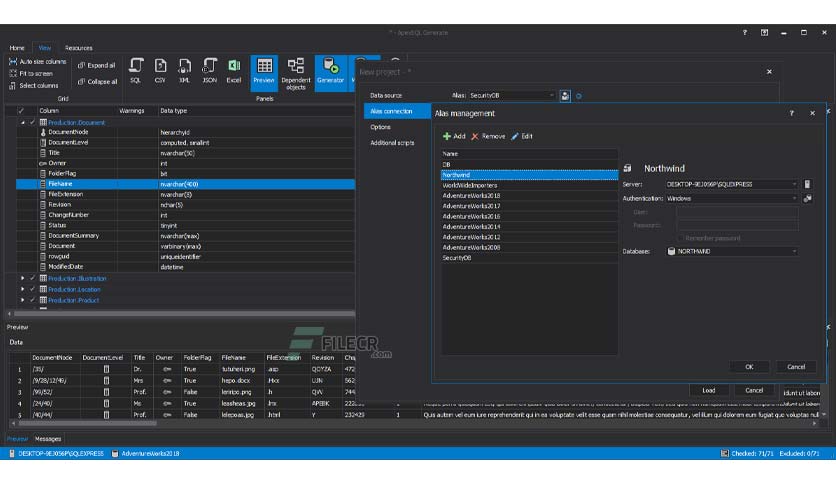Screen dimensions: 836x484
Task: Click Auto size columns in the ribbon
Action: (x=38, y=62)
